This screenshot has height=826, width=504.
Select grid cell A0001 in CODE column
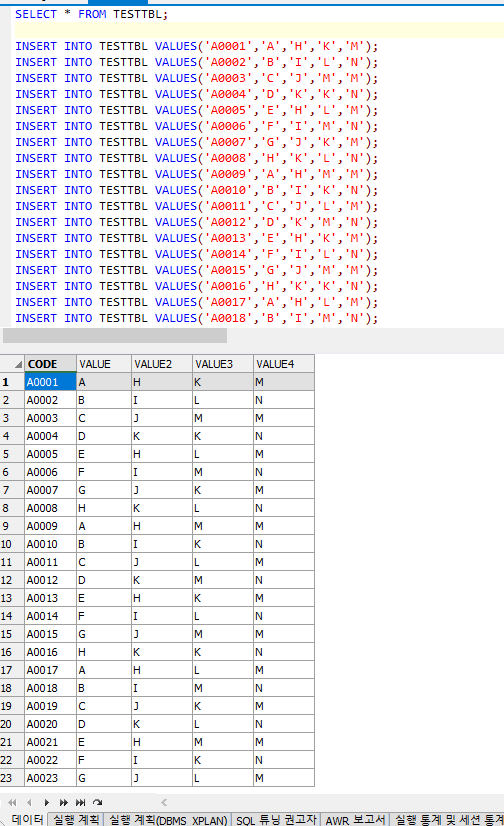tap(50, 382)
